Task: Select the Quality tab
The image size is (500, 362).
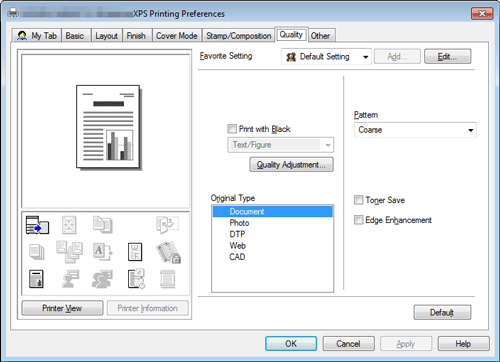Action: coord(291,35)
